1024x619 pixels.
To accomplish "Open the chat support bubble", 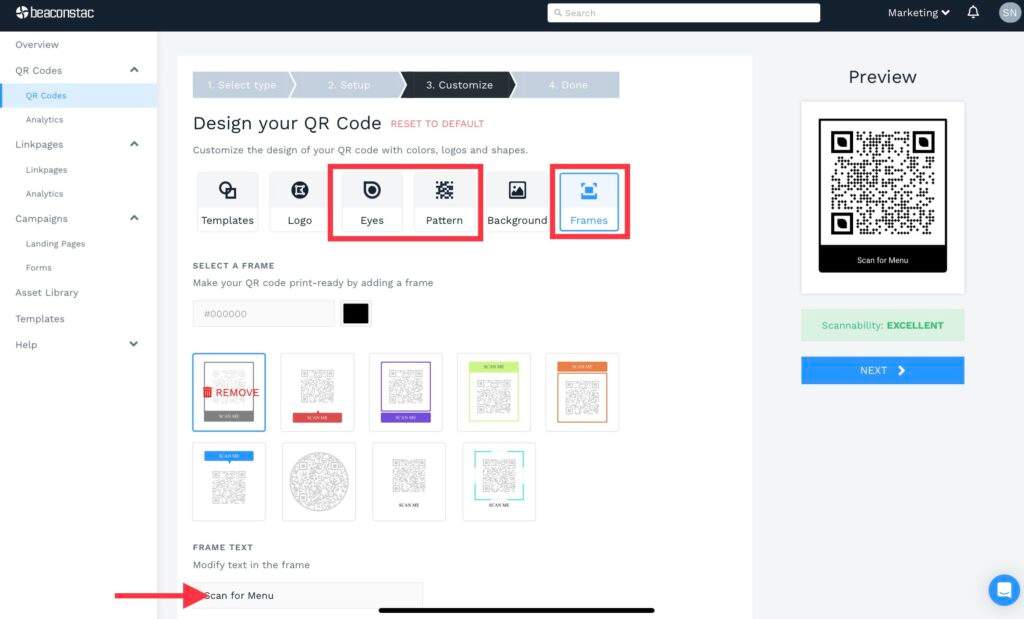I will click(x=1003, y=590).
